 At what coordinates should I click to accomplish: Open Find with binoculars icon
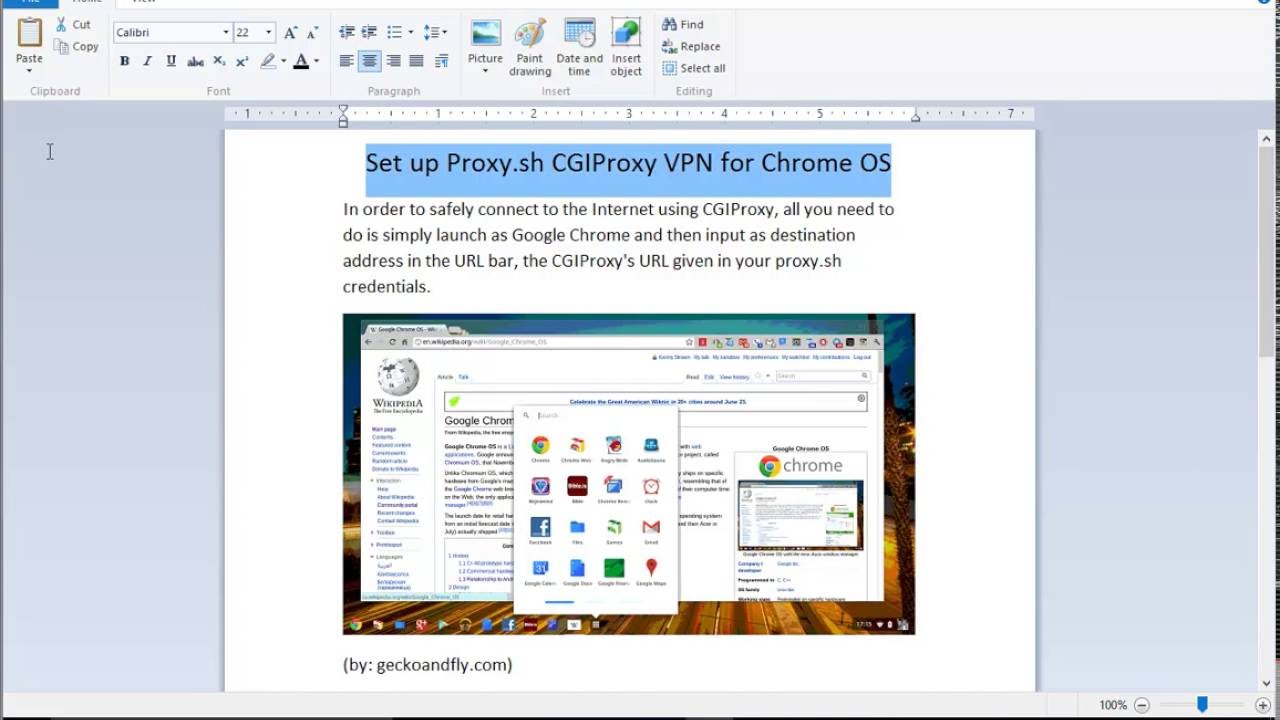coord(683,24)
